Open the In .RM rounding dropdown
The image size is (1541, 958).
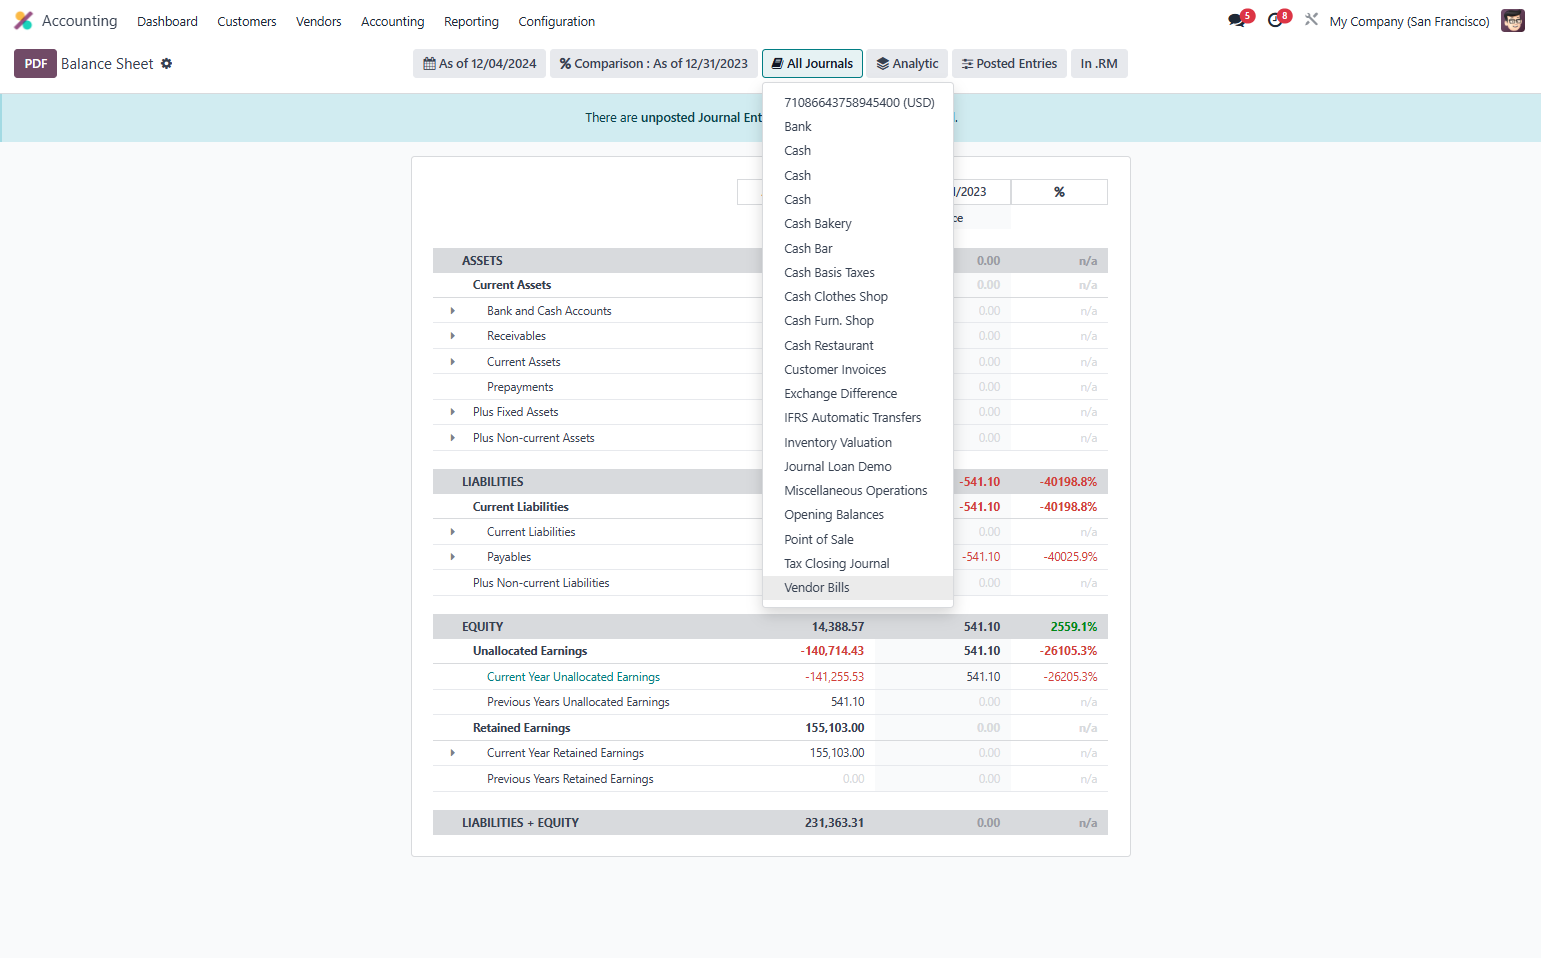(x=1099, y=63)
